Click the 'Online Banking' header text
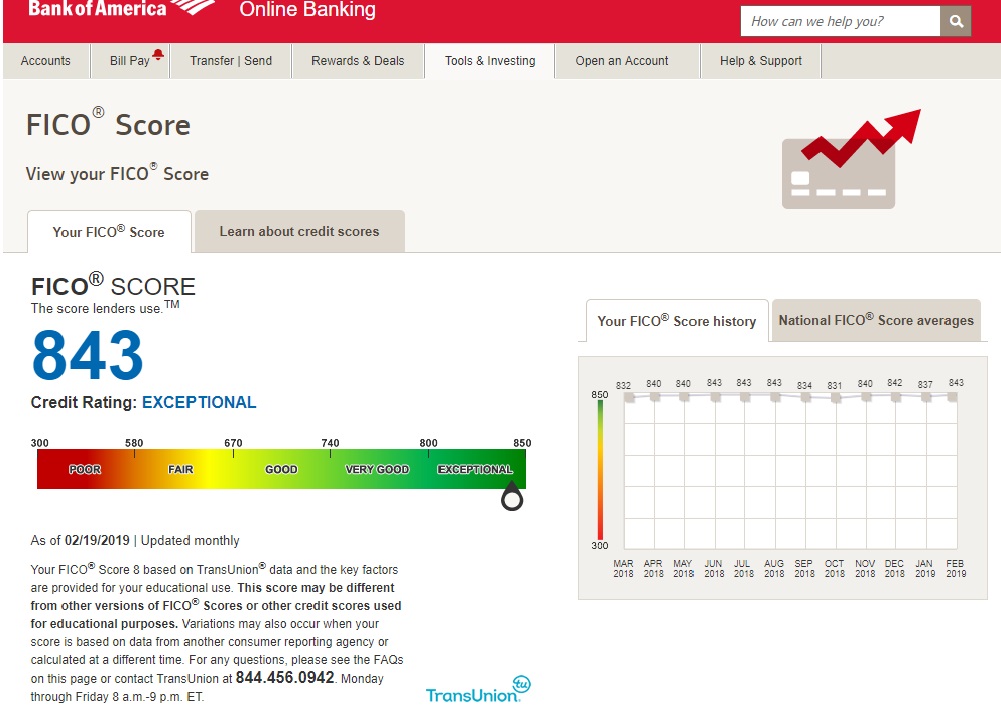Screen dimensions: 1001x722 pyautogui.click(x=308, y=10)
